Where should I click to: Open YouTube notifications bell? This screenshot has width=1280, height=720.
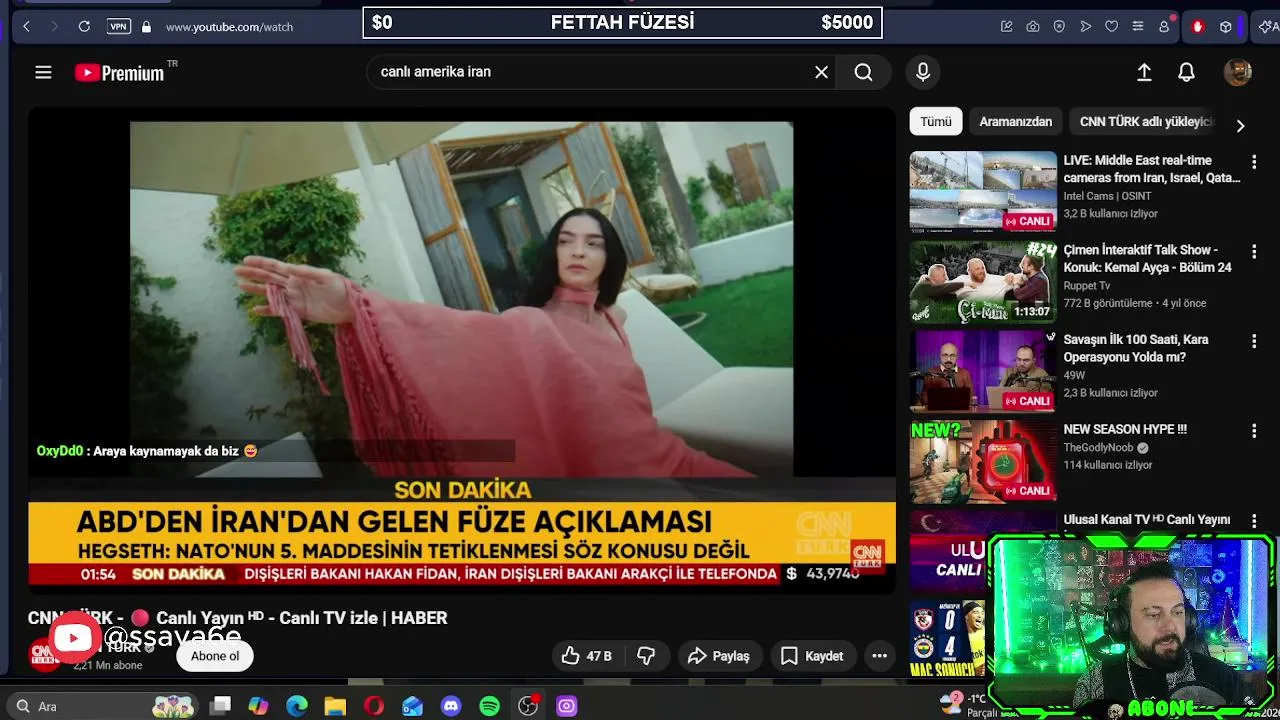[x=1186, y=72]
